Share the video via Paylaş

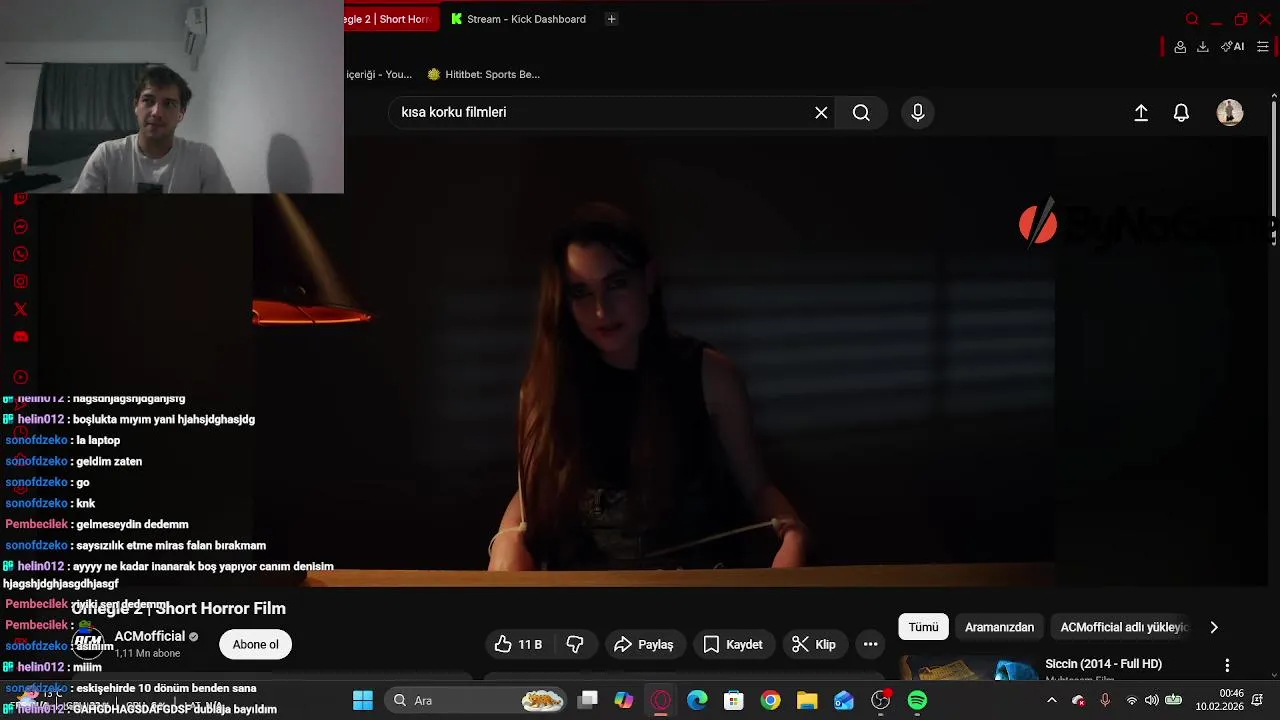tap(644, 645)
